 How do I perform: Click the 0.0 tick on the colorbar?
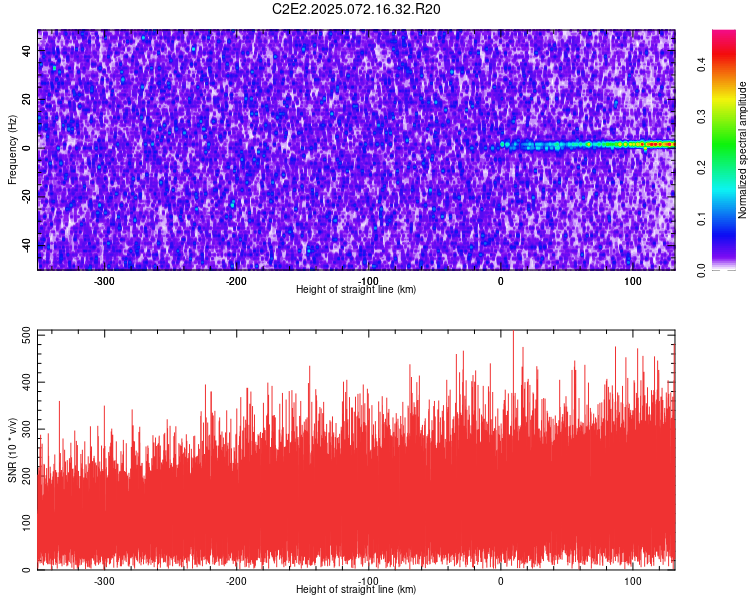click(702, 270)
